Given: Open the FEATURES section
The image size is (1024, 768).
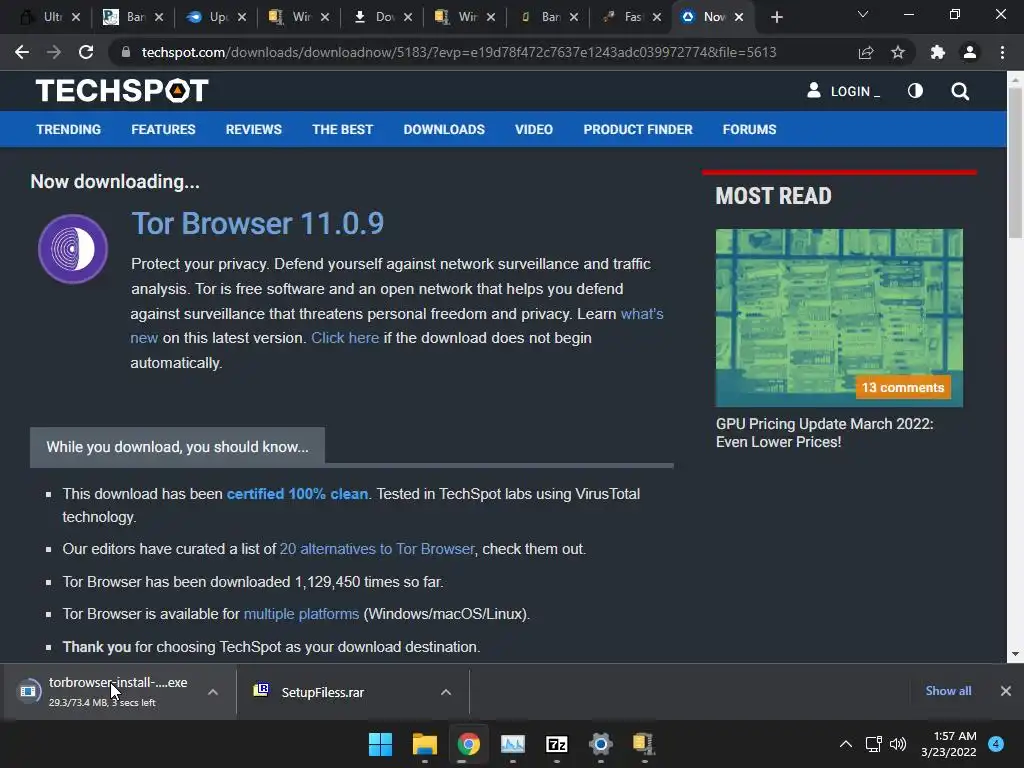Looking at the screenshot, I should point(163,129).
